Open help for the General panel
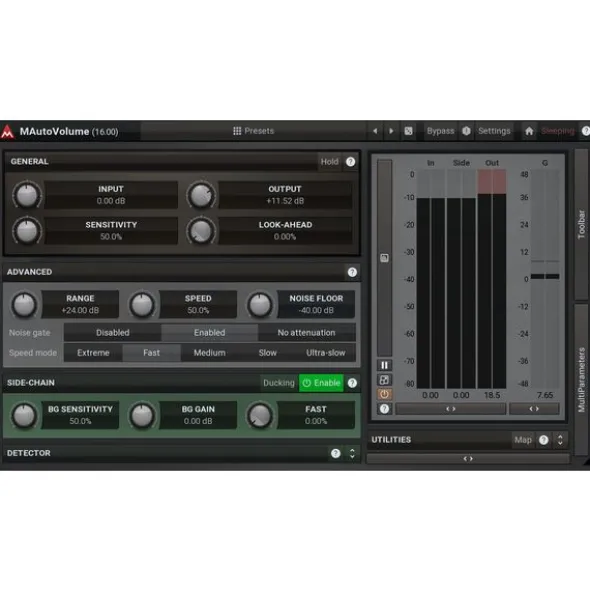 tap(351, 162)
